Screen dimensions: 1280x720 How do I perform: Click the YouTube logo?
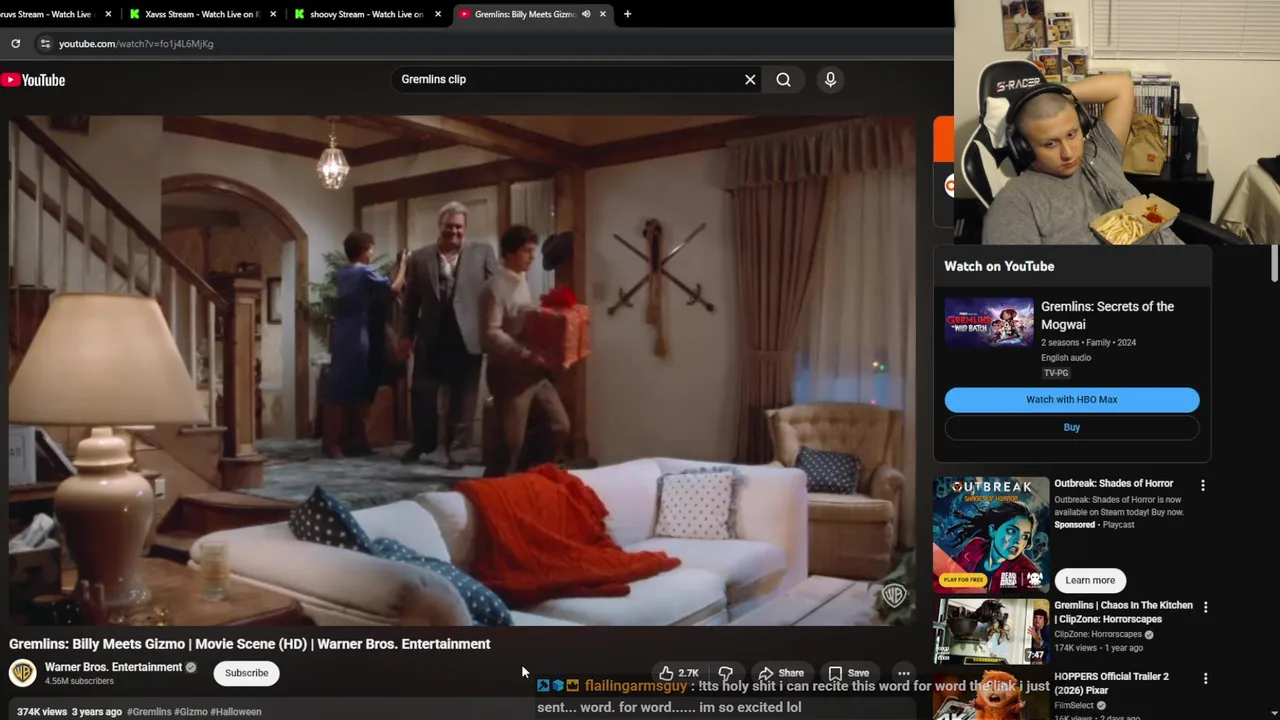click(x=33, y=80)
